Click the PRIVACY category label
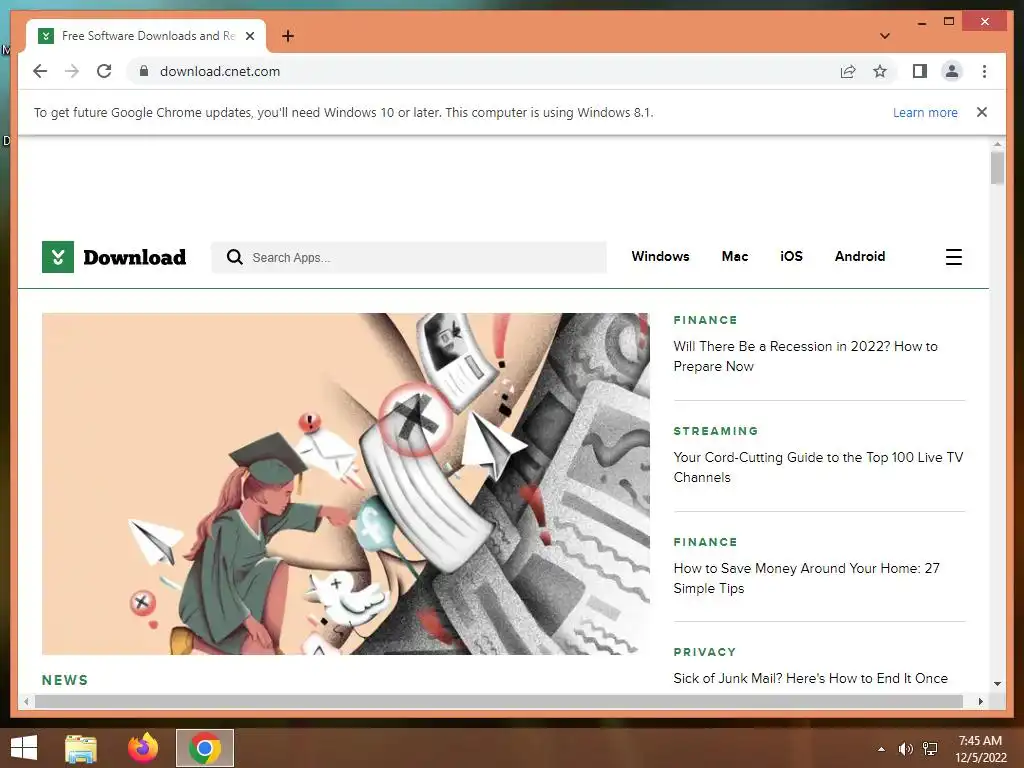 click(705, 652)
